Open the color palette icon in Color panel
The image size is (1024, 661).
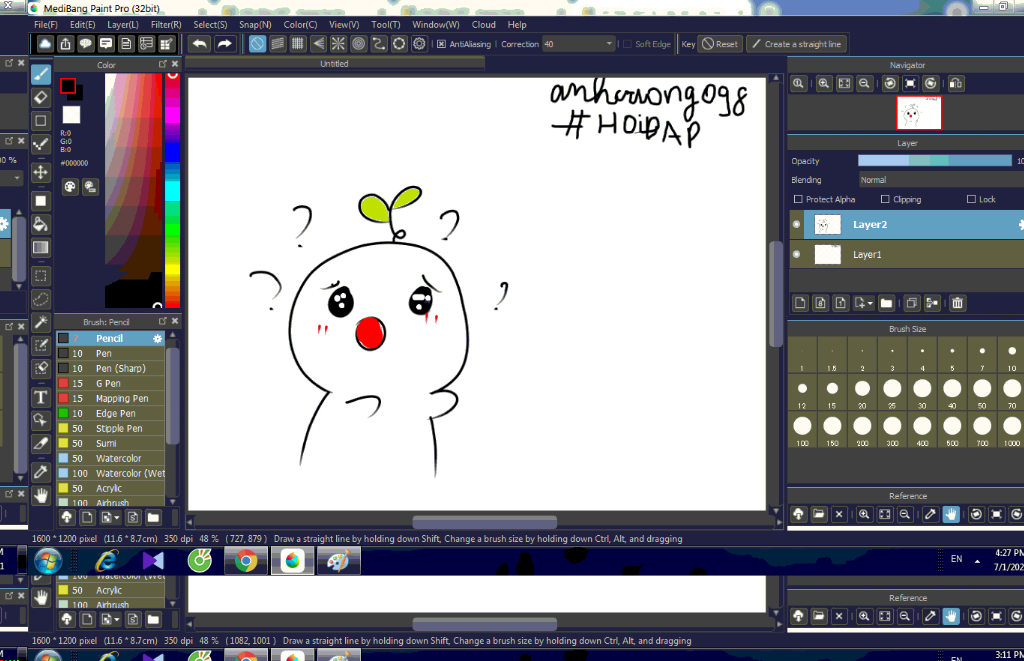[70, 187]
